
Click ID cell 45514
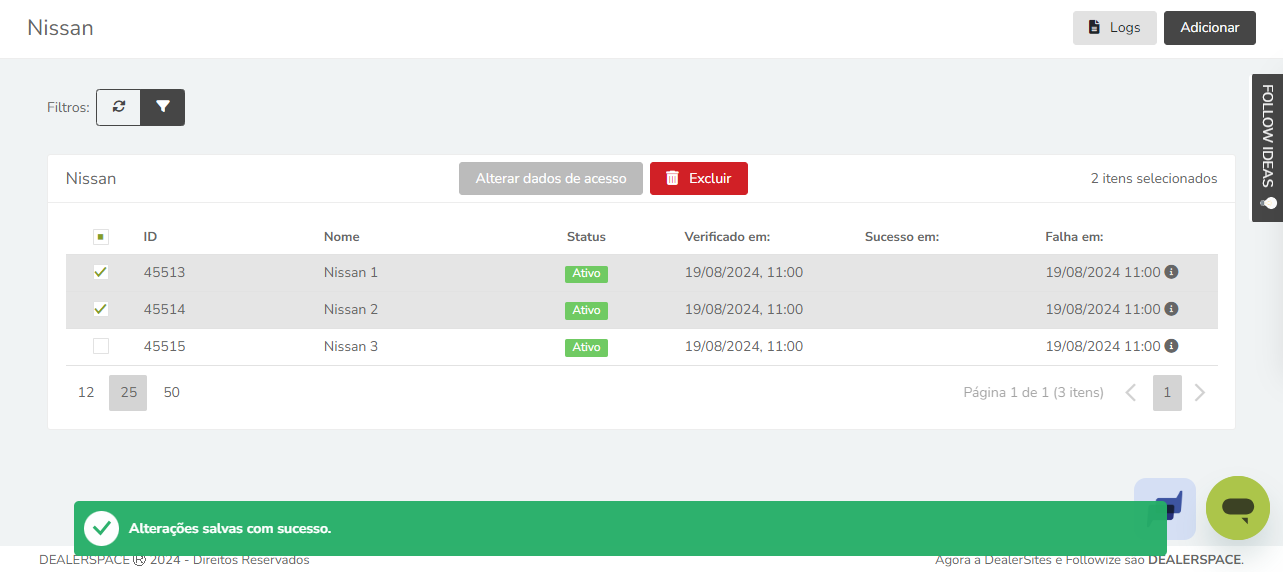click(x=165, y=309)
